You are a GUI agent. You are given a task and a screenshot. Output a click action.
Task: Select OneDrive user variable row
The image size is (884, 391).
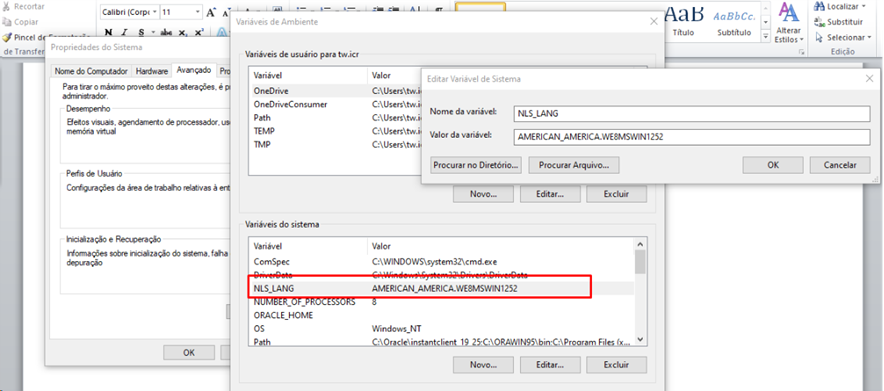coord(335,91)
